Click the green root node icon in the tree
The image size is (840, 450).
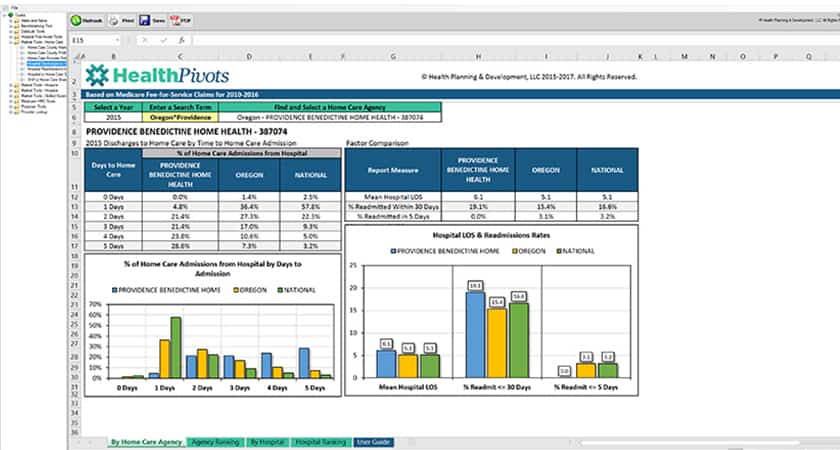tap(11, 15)
